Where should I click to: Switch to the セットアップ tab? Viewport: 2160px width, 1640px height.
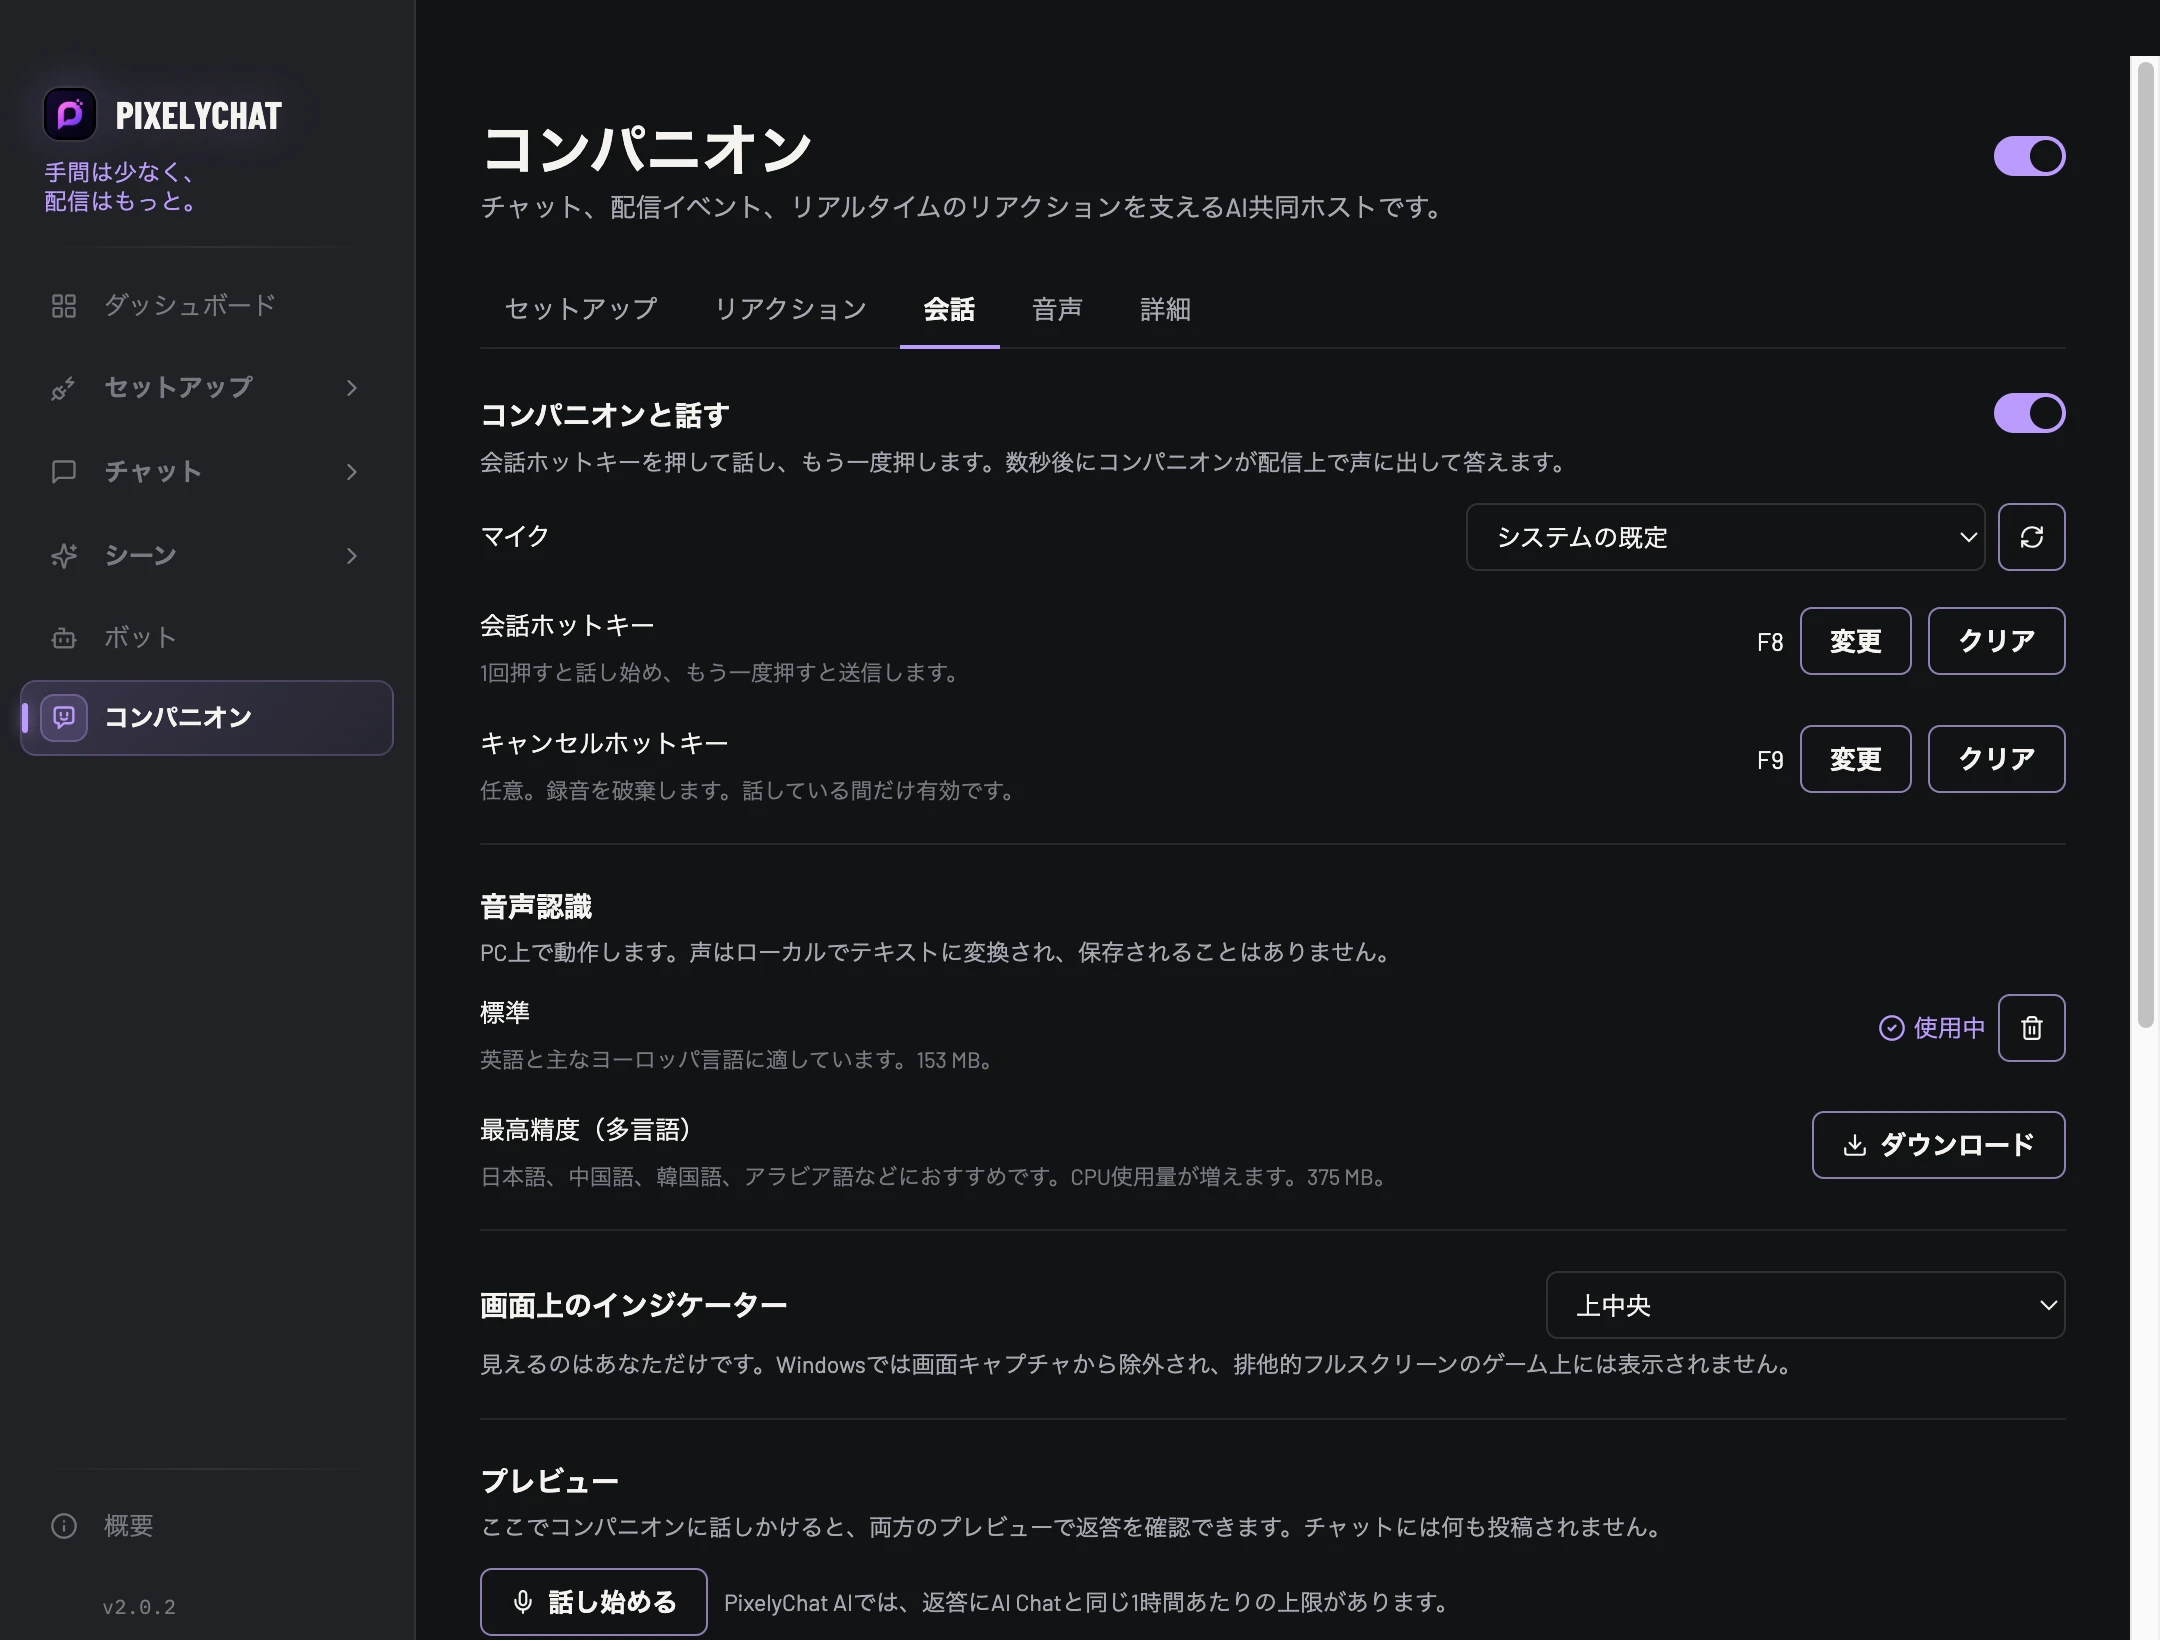(581, 309)
